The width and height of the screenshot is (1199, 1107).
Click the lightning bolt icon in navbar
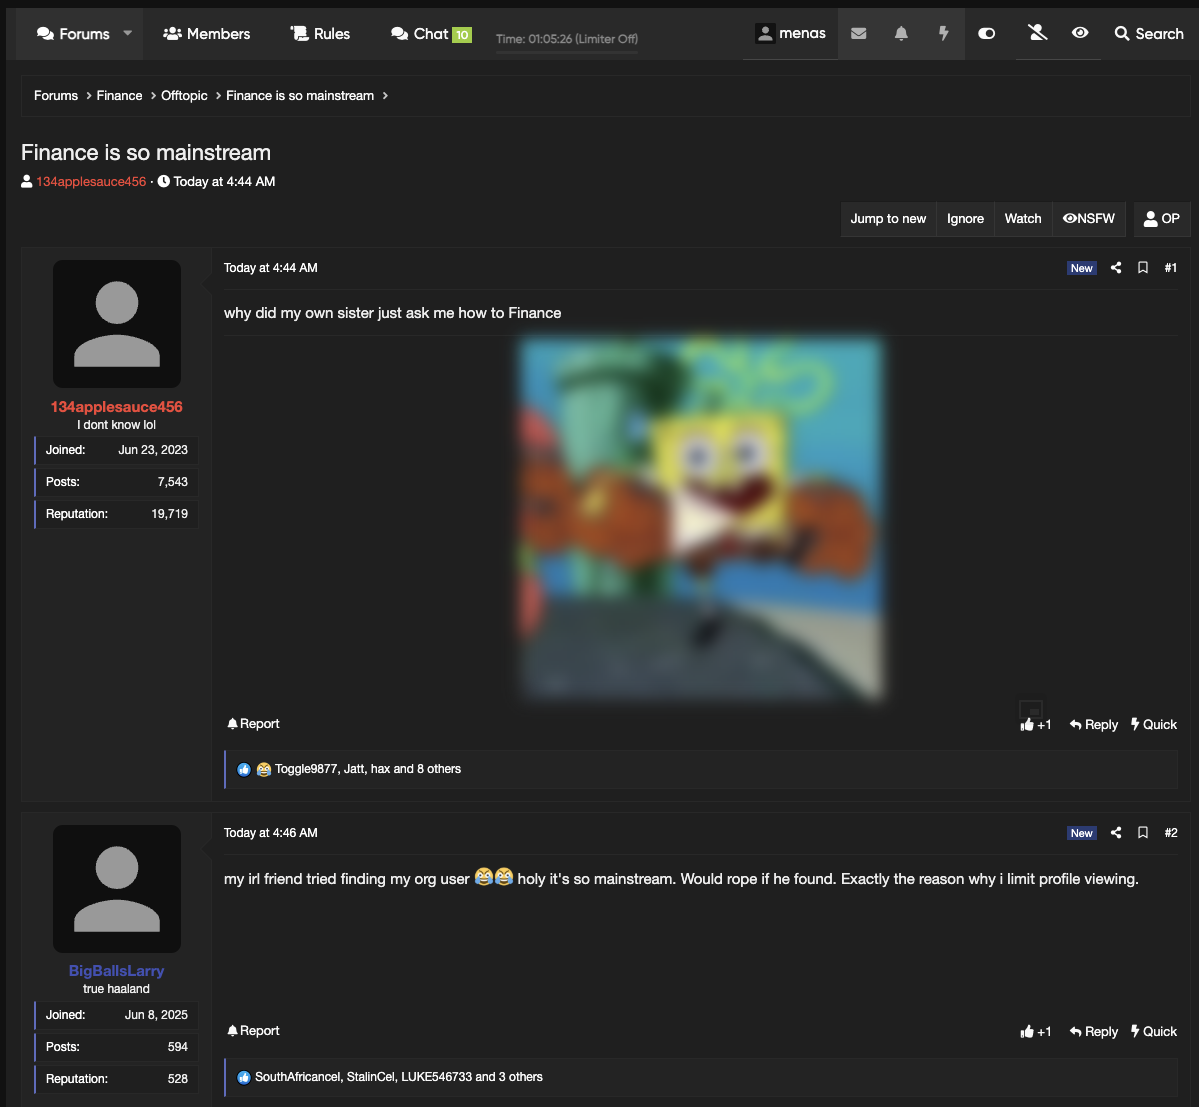[944, 33]
